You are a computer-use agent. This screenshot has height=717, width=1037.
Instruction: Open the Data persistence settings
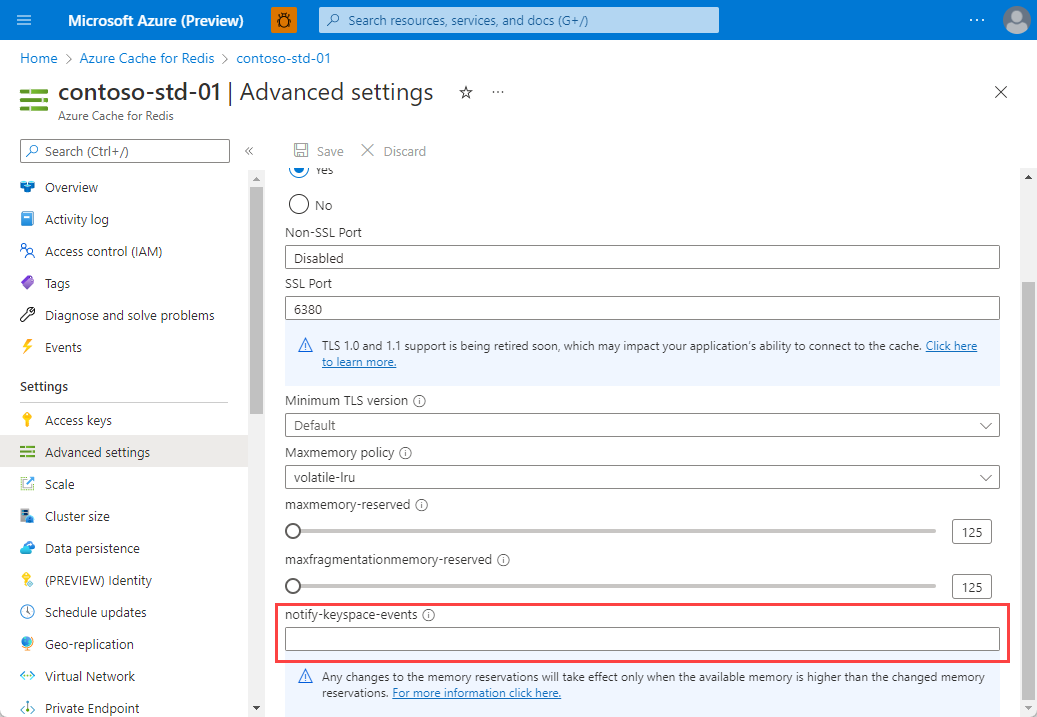[x=93, y=548]
